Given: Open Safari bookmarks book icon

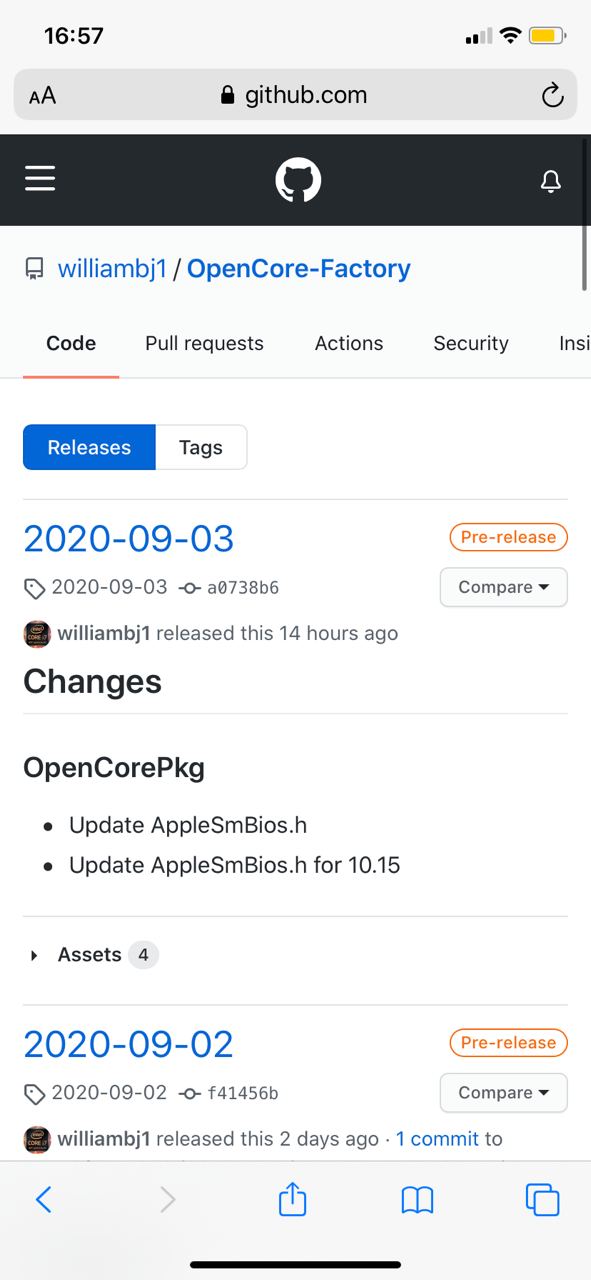Looking at the screenshot, I should coord(417,1200).
